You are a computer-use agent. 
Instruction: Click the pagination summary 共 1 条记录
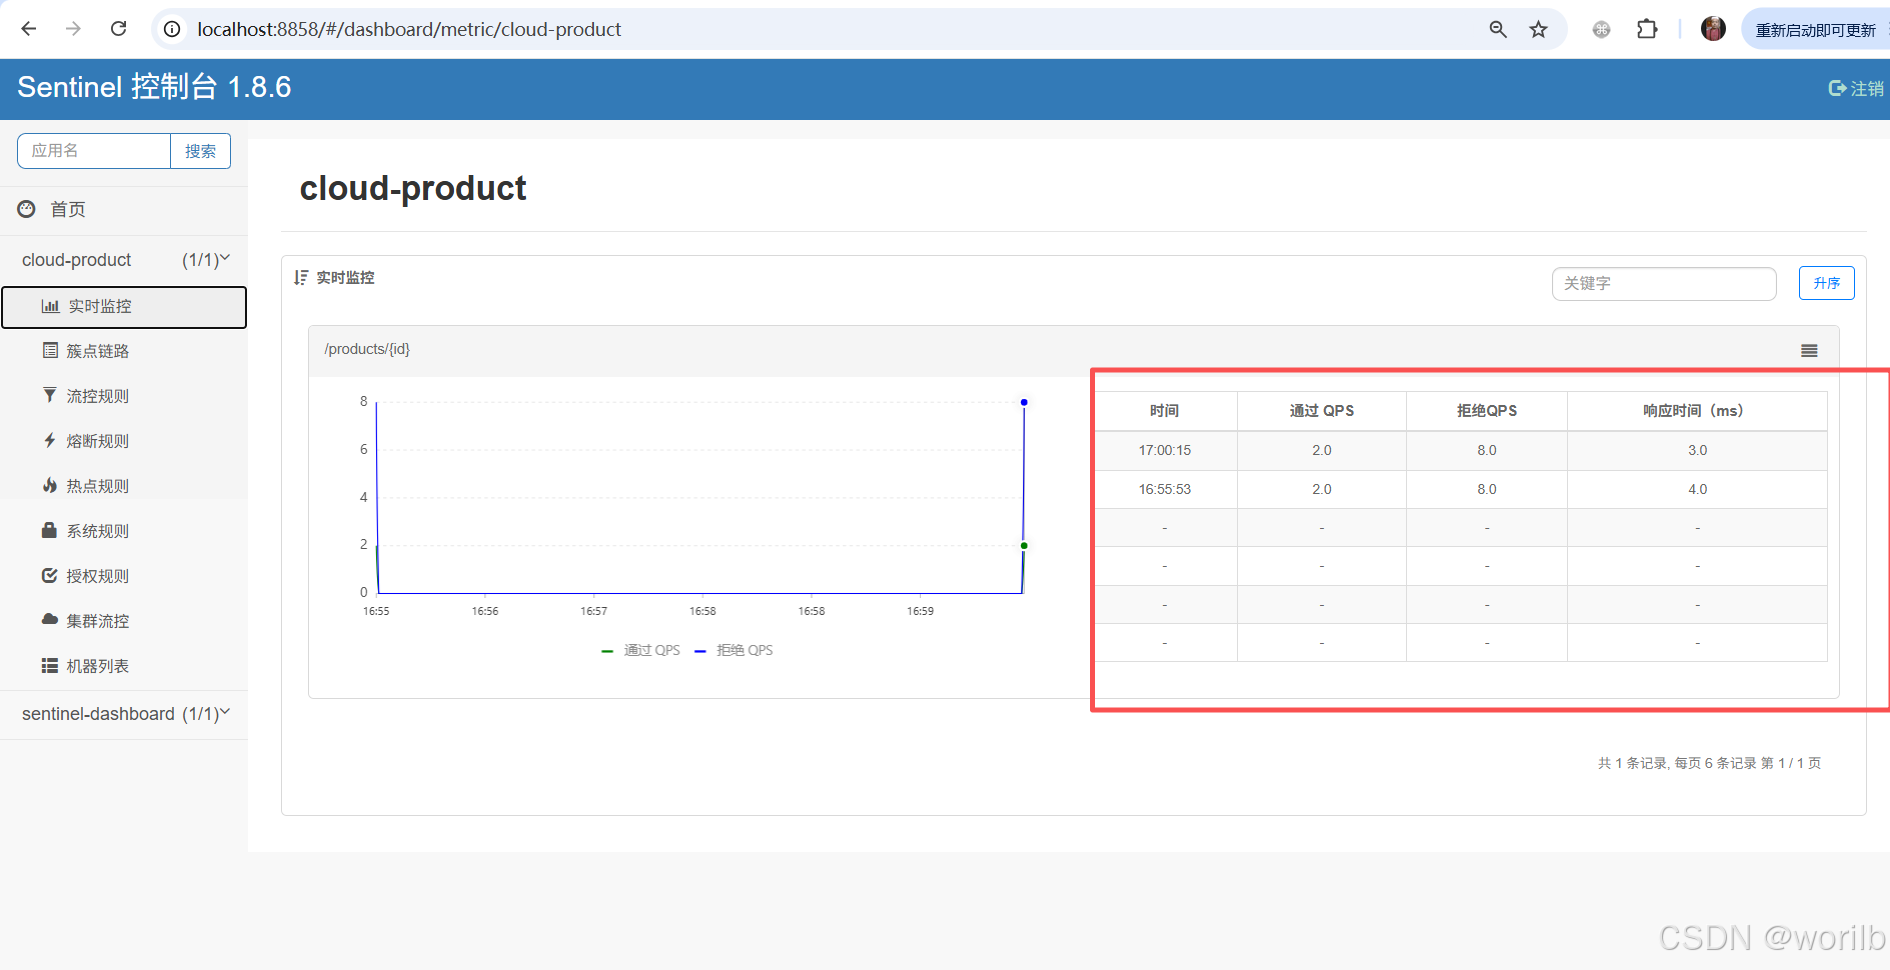point(1709,763)
